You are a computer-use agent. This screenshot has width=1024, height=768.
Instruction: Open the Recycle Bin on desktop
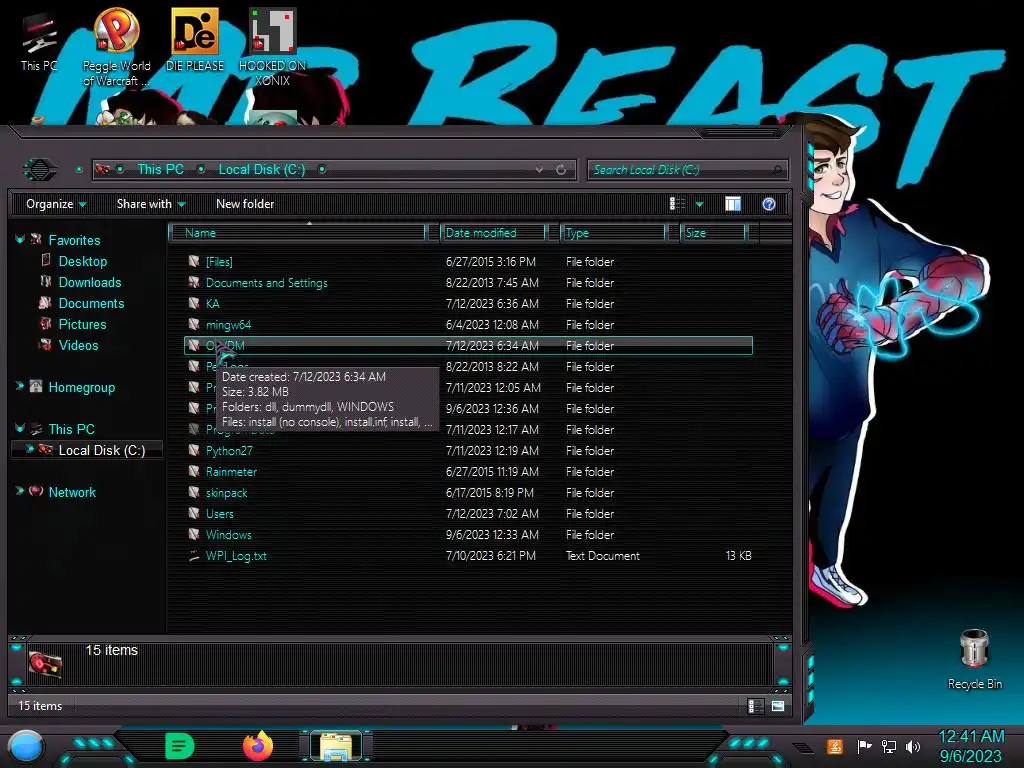[x=974, y=658]
